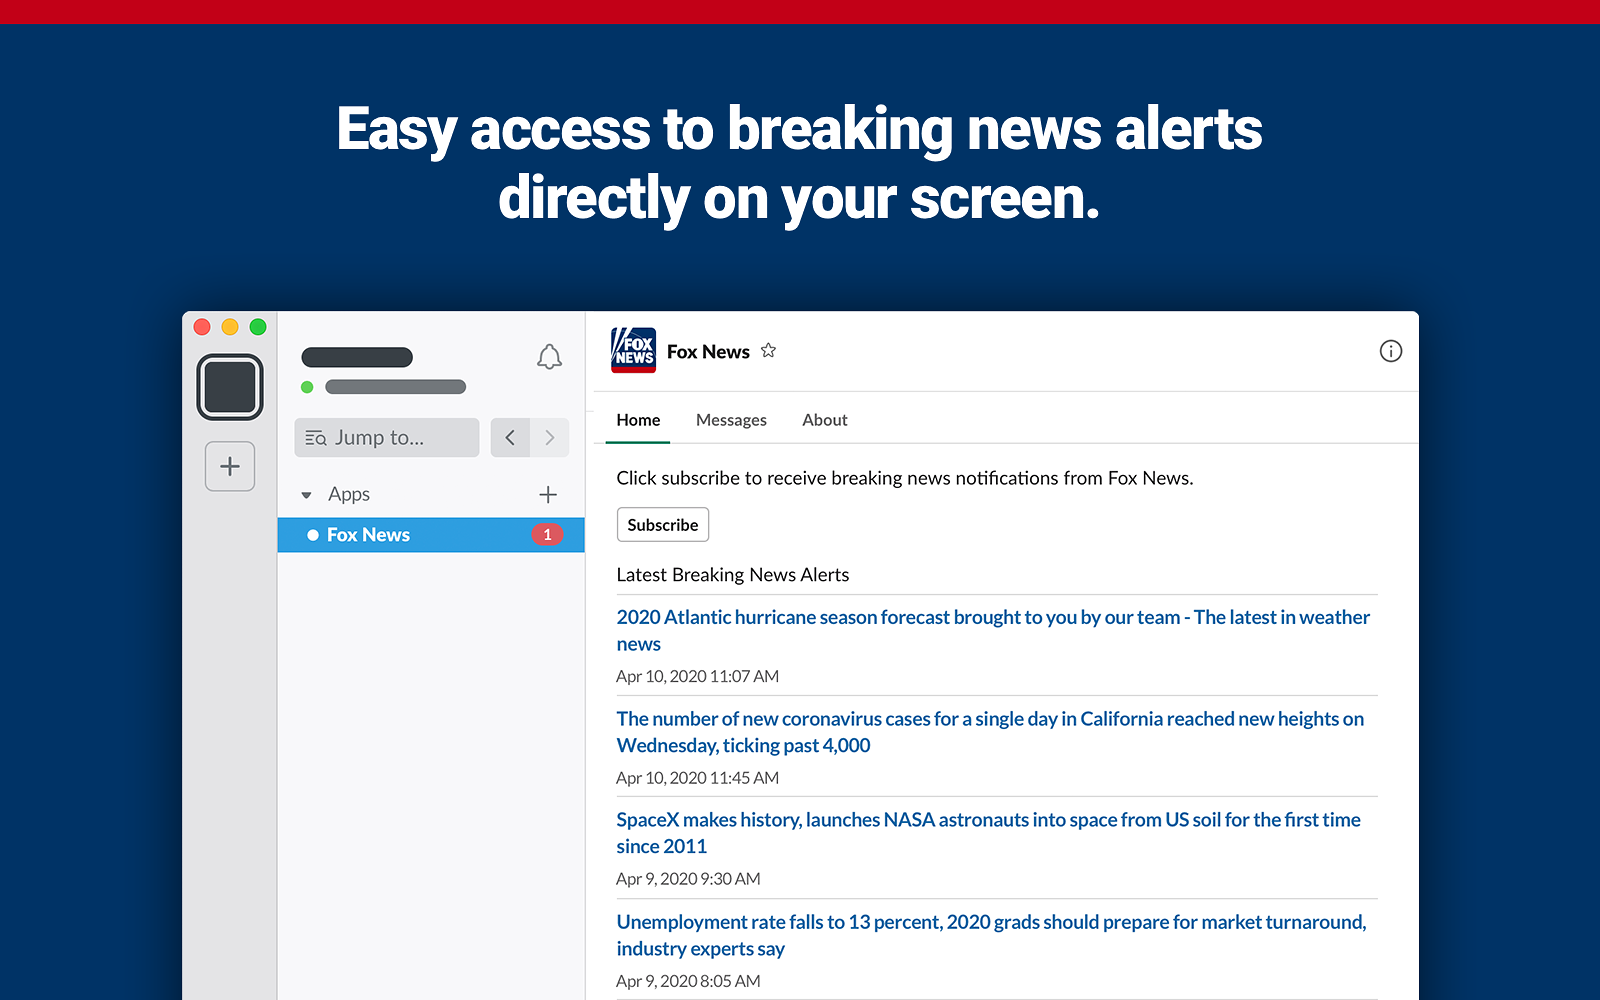Select Fox News in the sidebar

368,535
